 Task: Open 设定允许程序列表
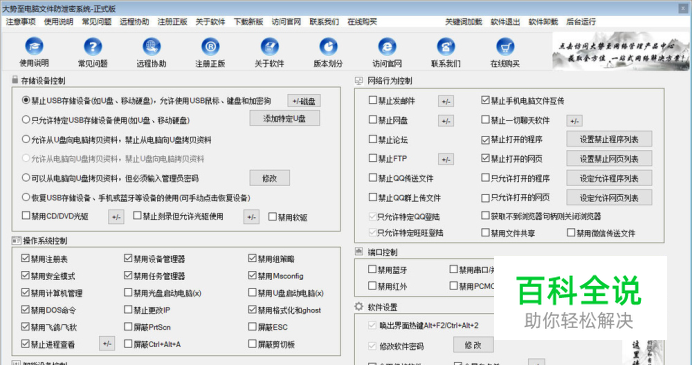(609, 178)
